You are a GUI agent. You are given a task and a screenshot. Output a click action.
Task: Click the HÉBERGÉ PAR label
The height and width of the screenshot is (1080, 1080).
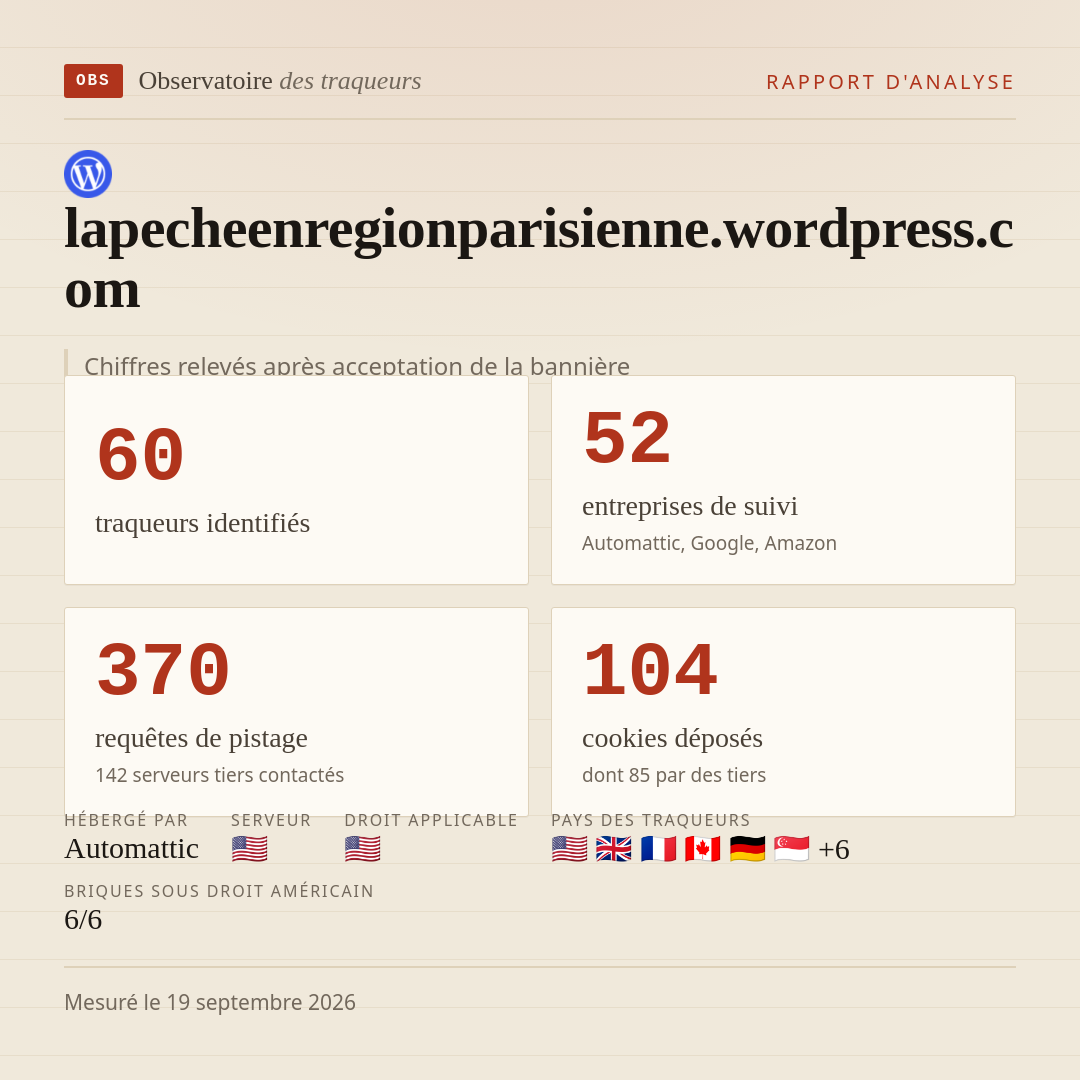pos(126,820)
